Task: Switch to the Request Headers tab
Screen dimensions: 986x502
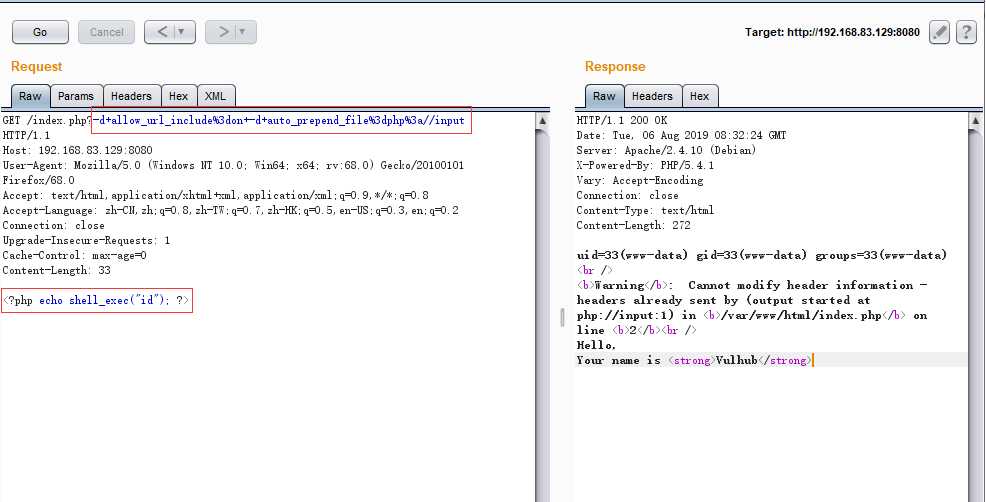Action: (x=131, y=96)
